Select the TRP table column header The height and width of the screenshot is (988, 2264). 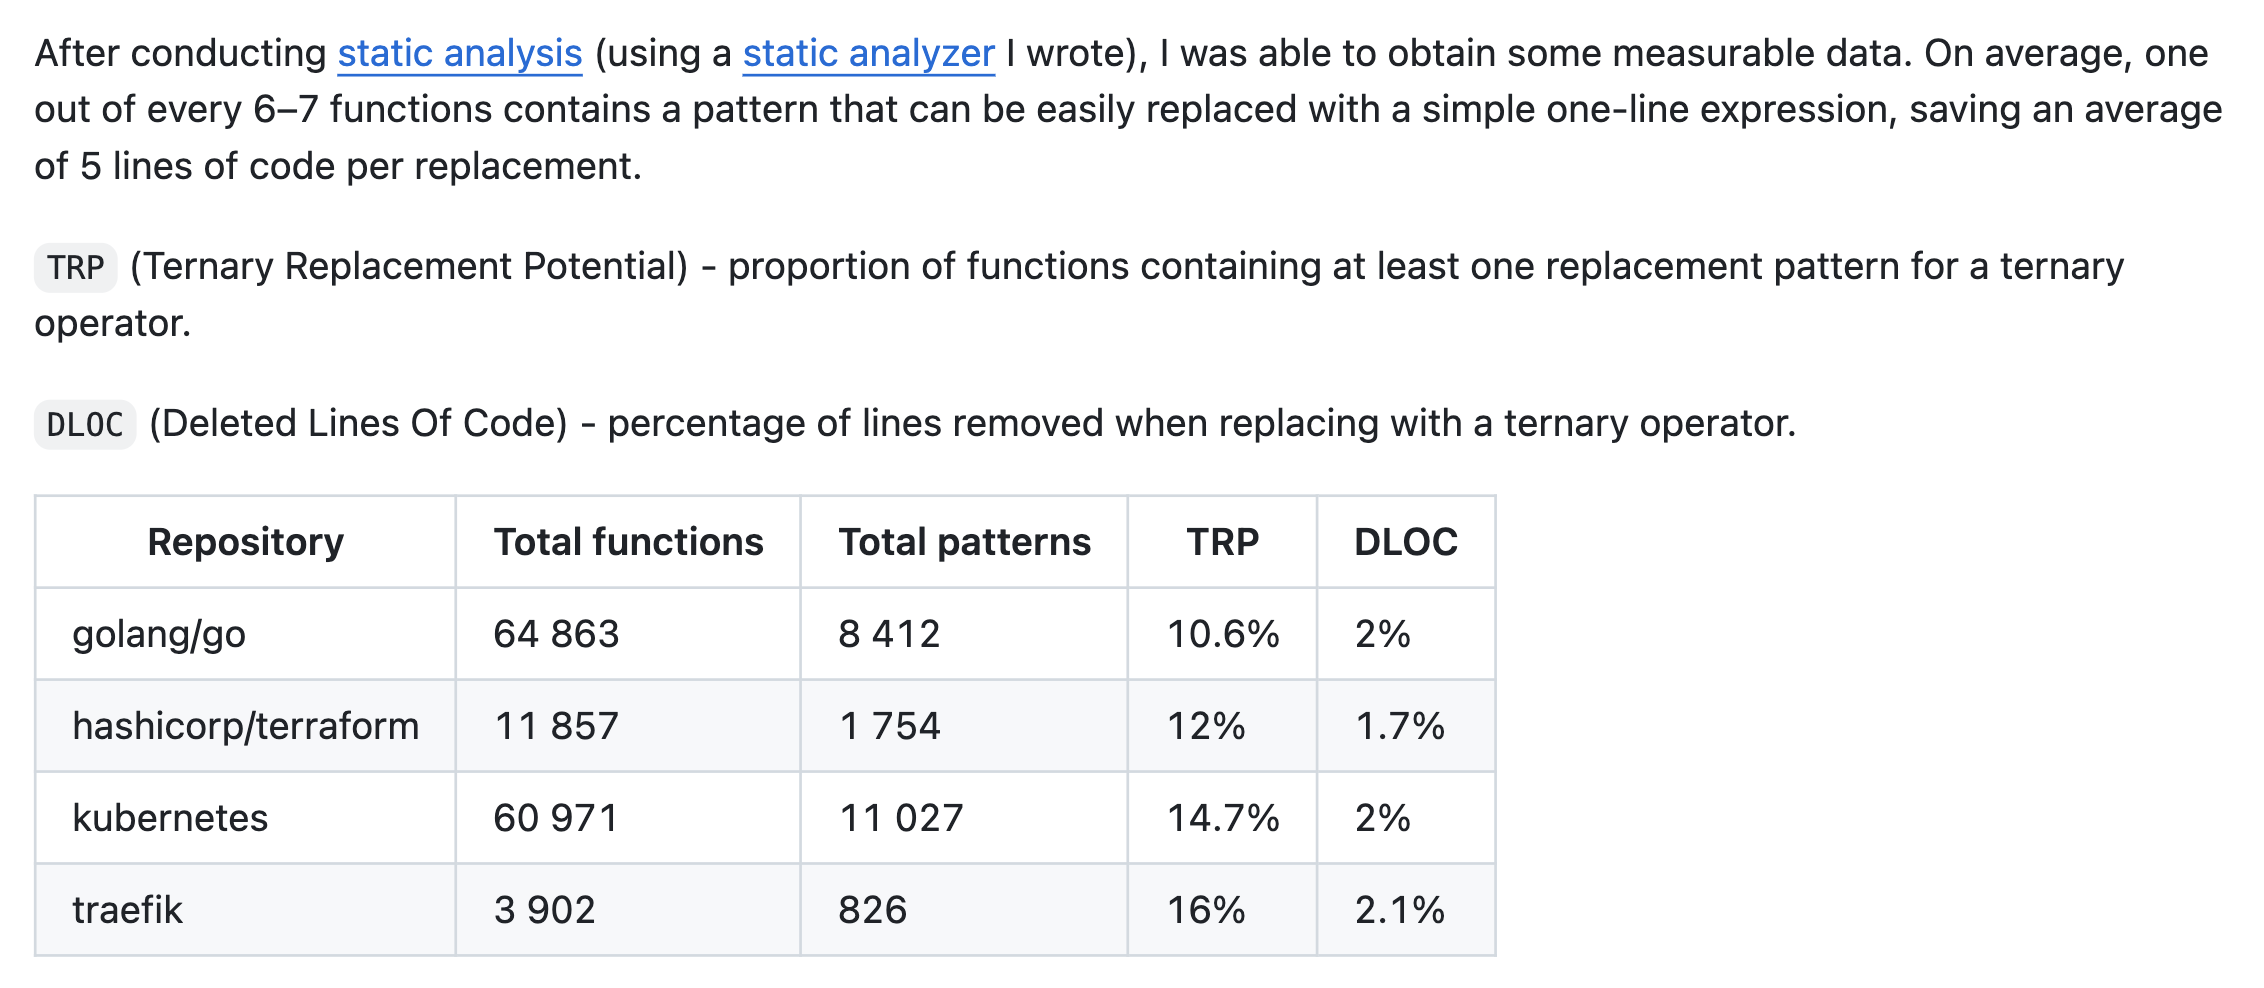click(1222, 542)
